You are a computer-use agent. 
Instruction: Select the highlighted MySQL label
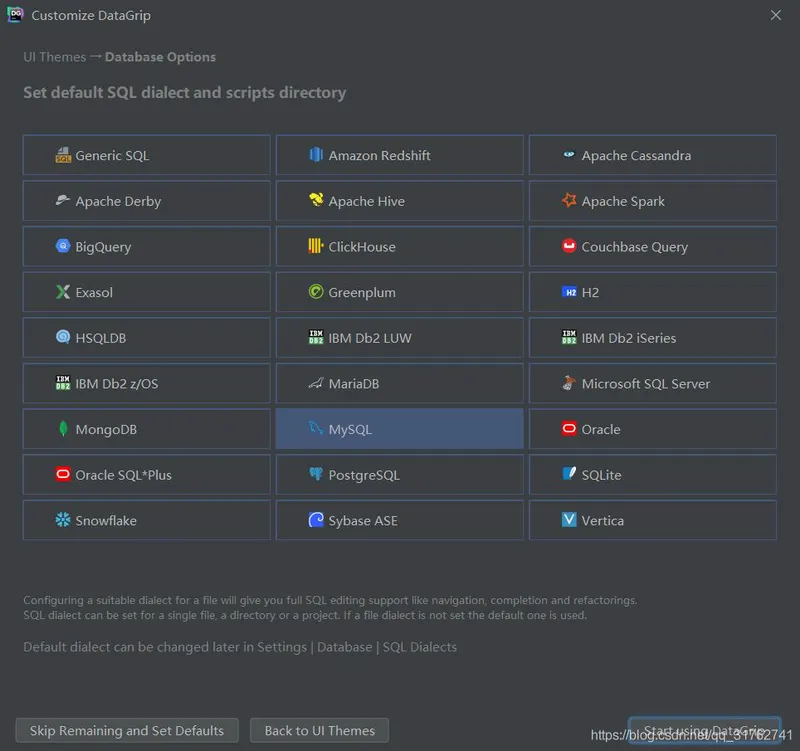[350, 430]
